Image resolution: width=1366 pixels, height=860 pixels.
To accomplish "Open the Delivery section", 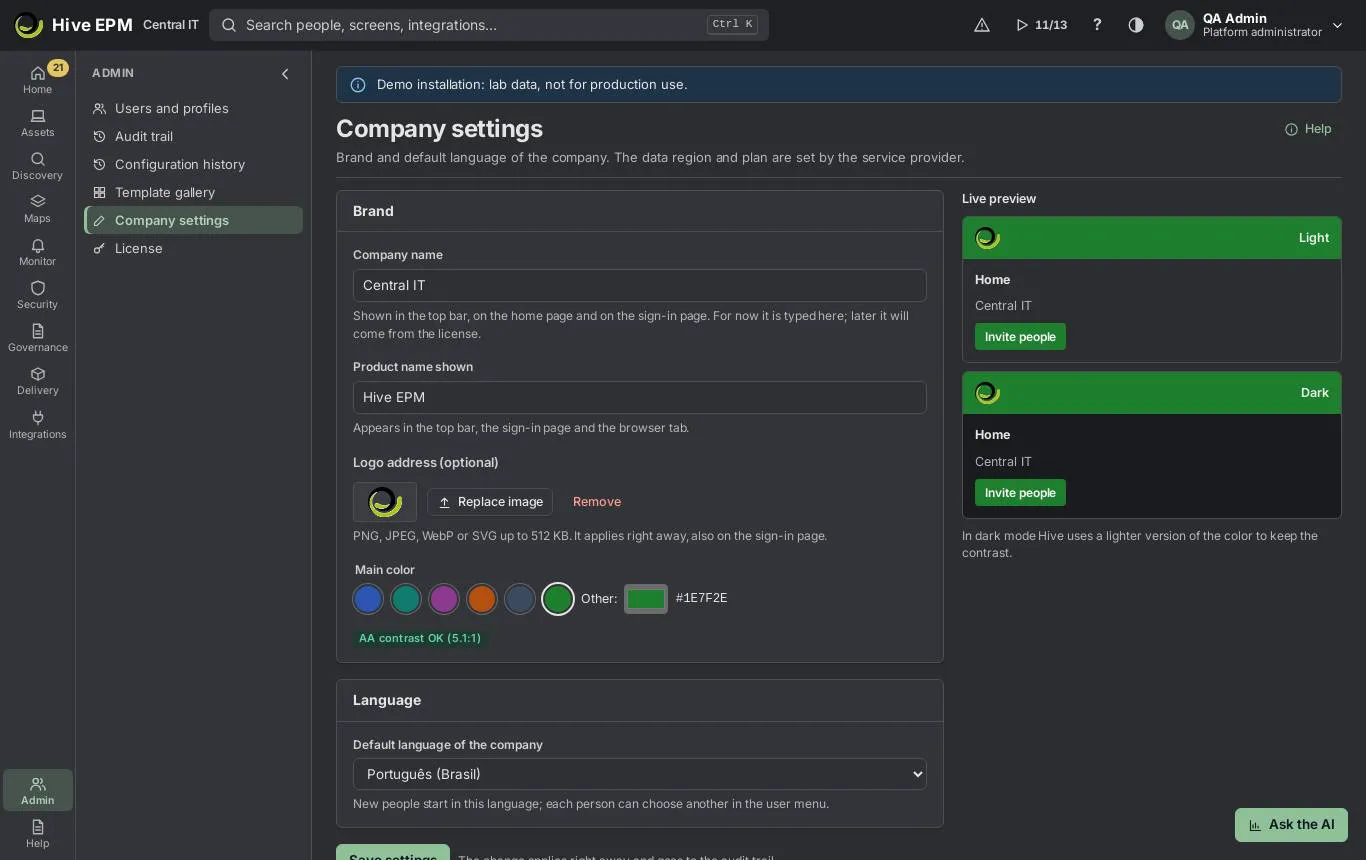I will (x=37, y=381).
